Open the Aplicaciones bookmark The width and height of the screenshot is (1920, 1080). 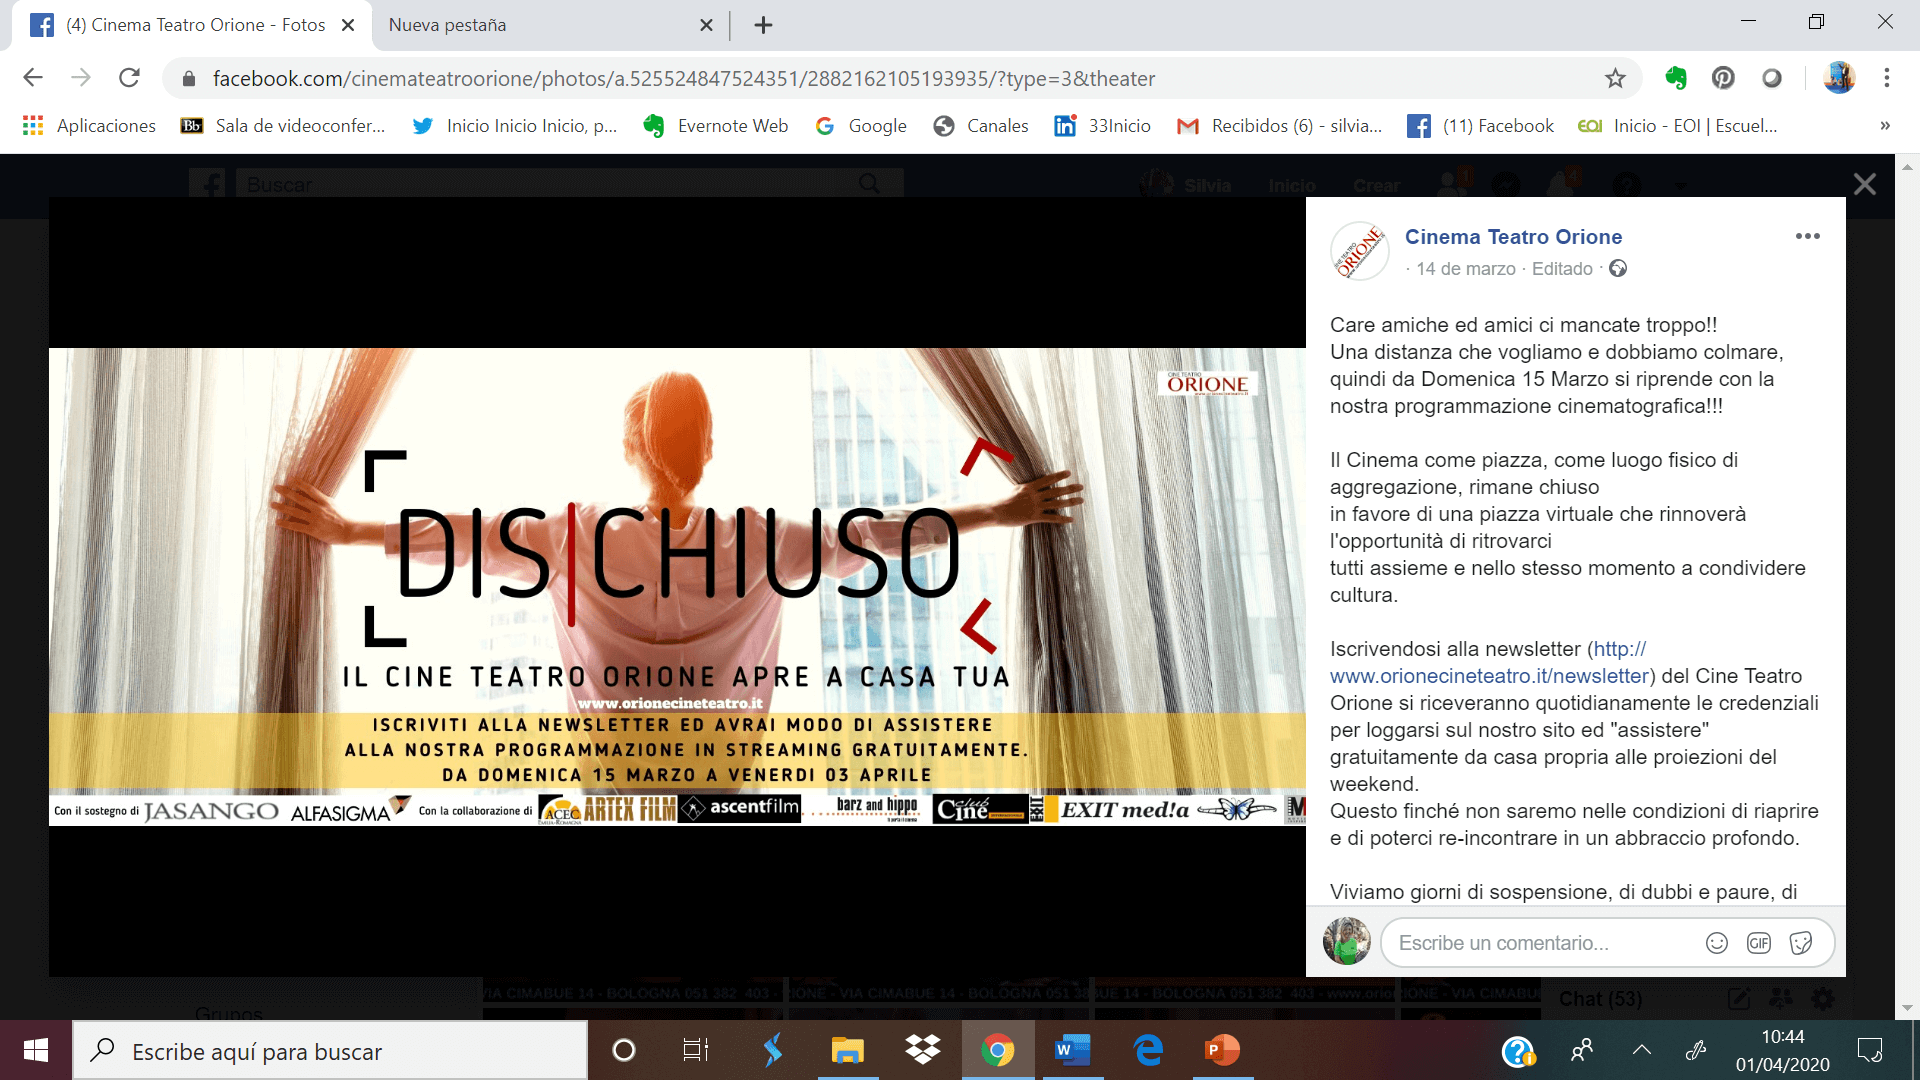90,126
